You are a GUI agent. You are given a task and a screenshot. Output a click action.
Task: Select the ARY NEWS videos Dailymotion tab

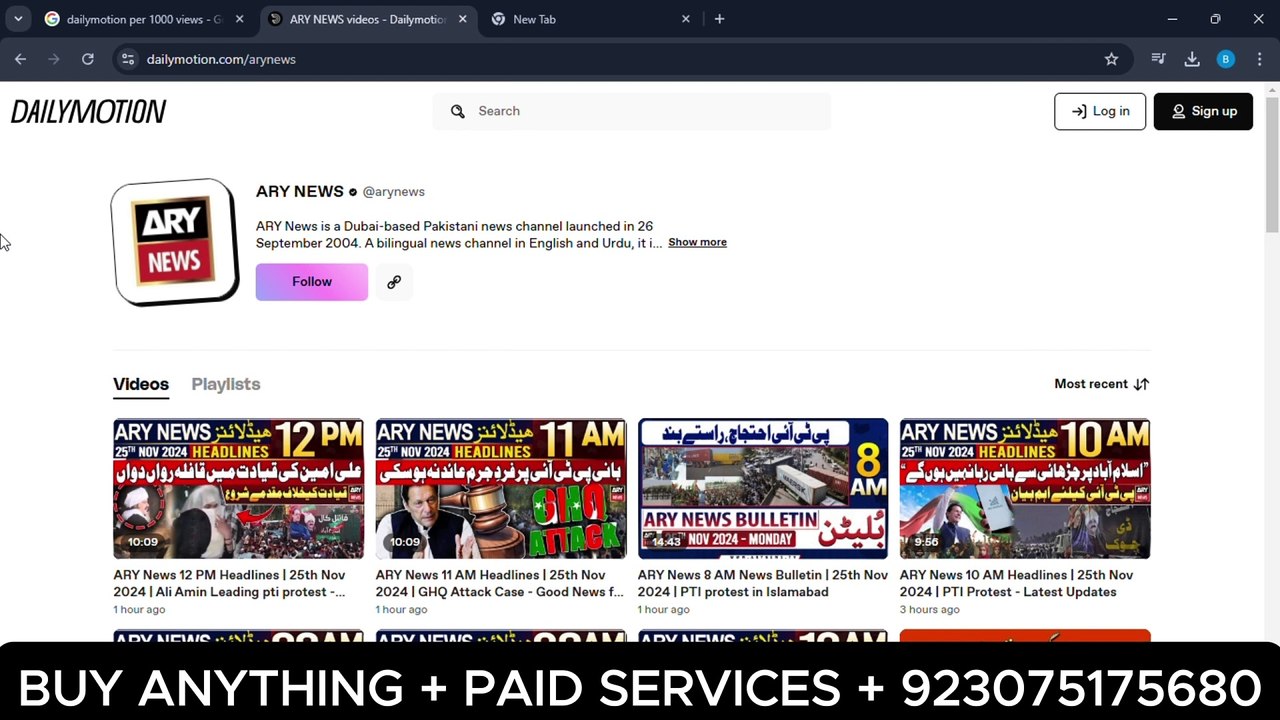point(368,19)
